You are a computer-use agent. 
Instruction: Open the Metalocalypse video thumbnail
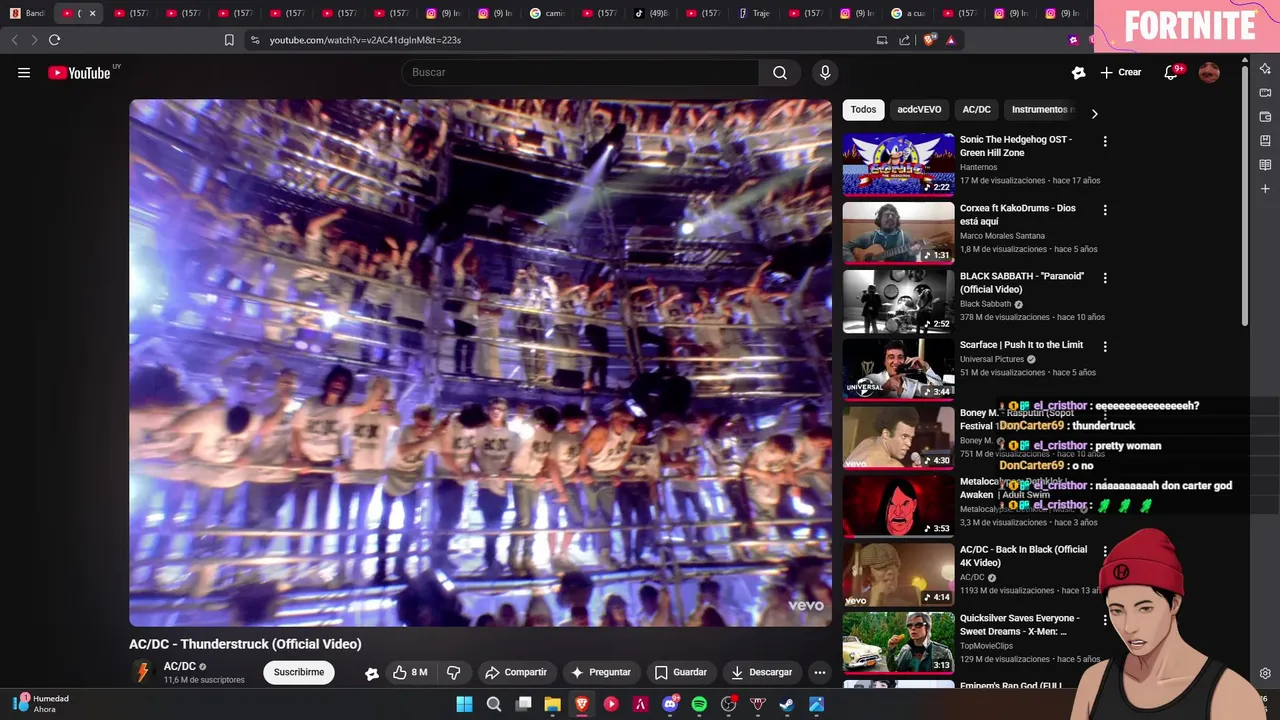click(898, 507)
